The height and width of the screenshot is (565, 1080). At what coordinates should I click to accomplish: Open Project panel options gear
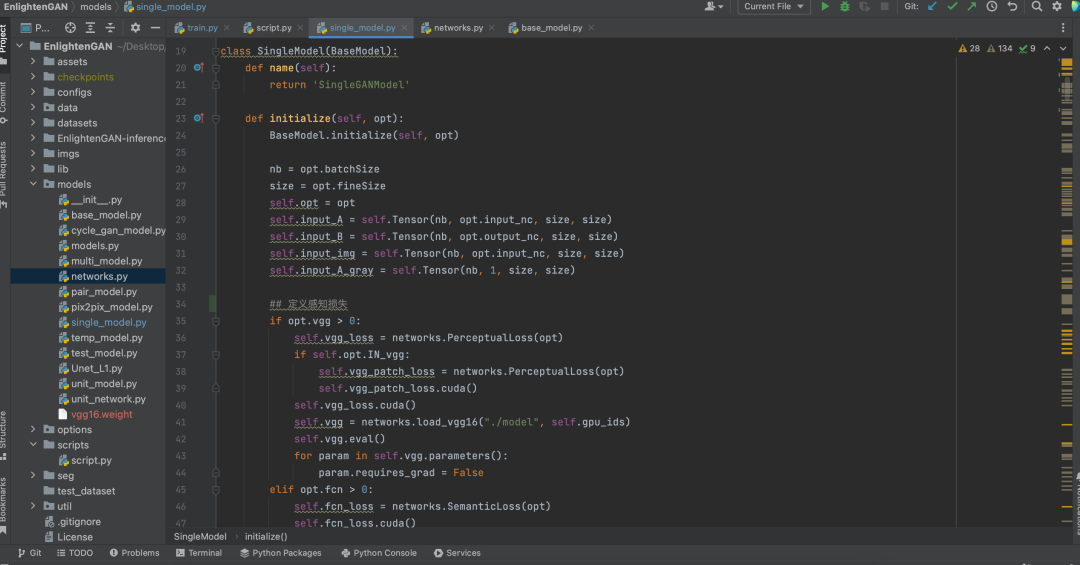pyautogui.click(x=135, y=28)
